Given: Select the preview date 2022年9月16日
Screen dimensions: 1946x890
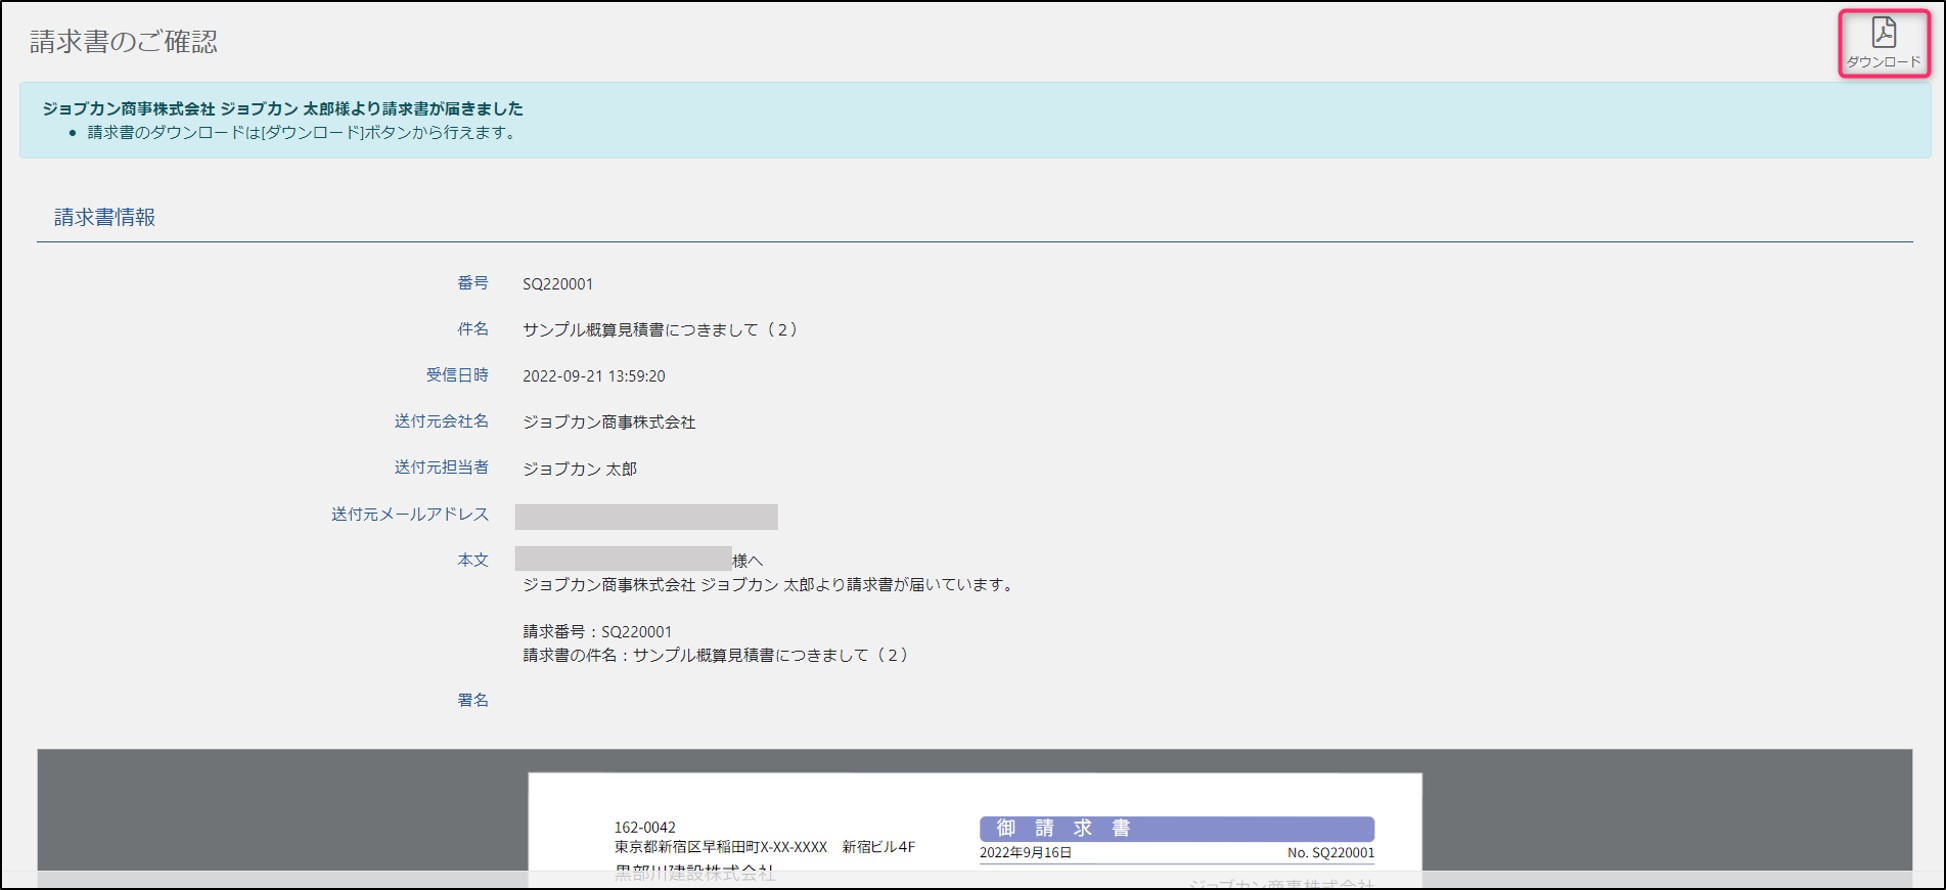Looking at the screenshot, I should 1025,853.
